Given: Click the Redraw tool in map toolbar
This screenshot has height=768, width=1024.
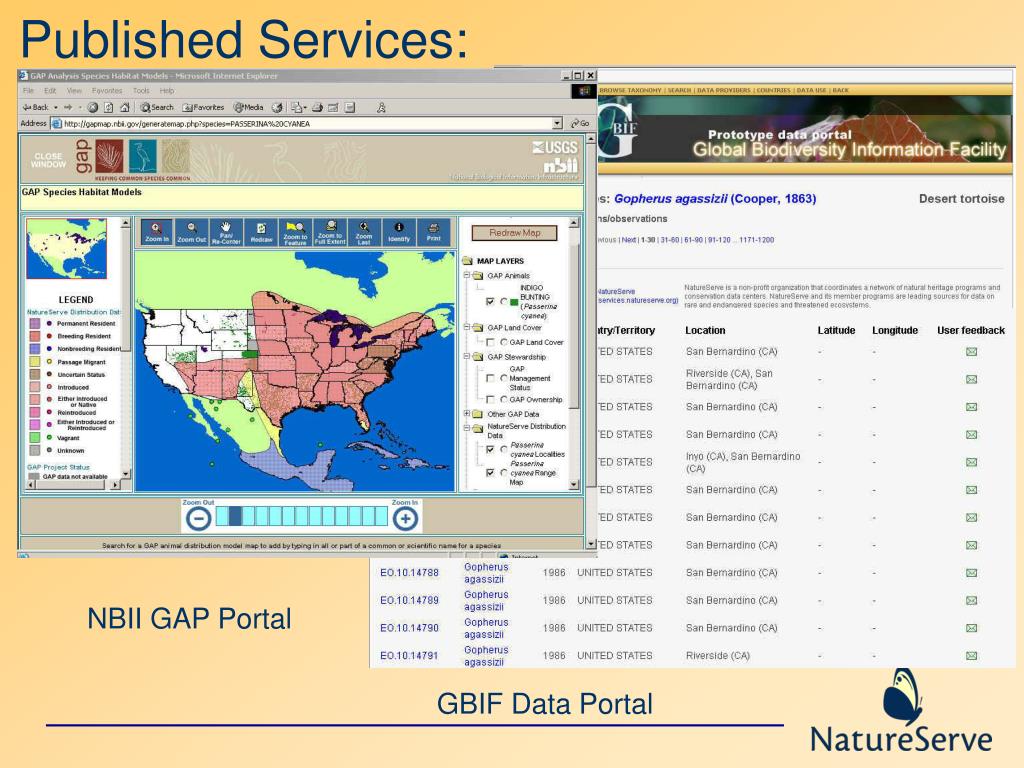Looking at the screenshot, I should [x=261, y=232].
